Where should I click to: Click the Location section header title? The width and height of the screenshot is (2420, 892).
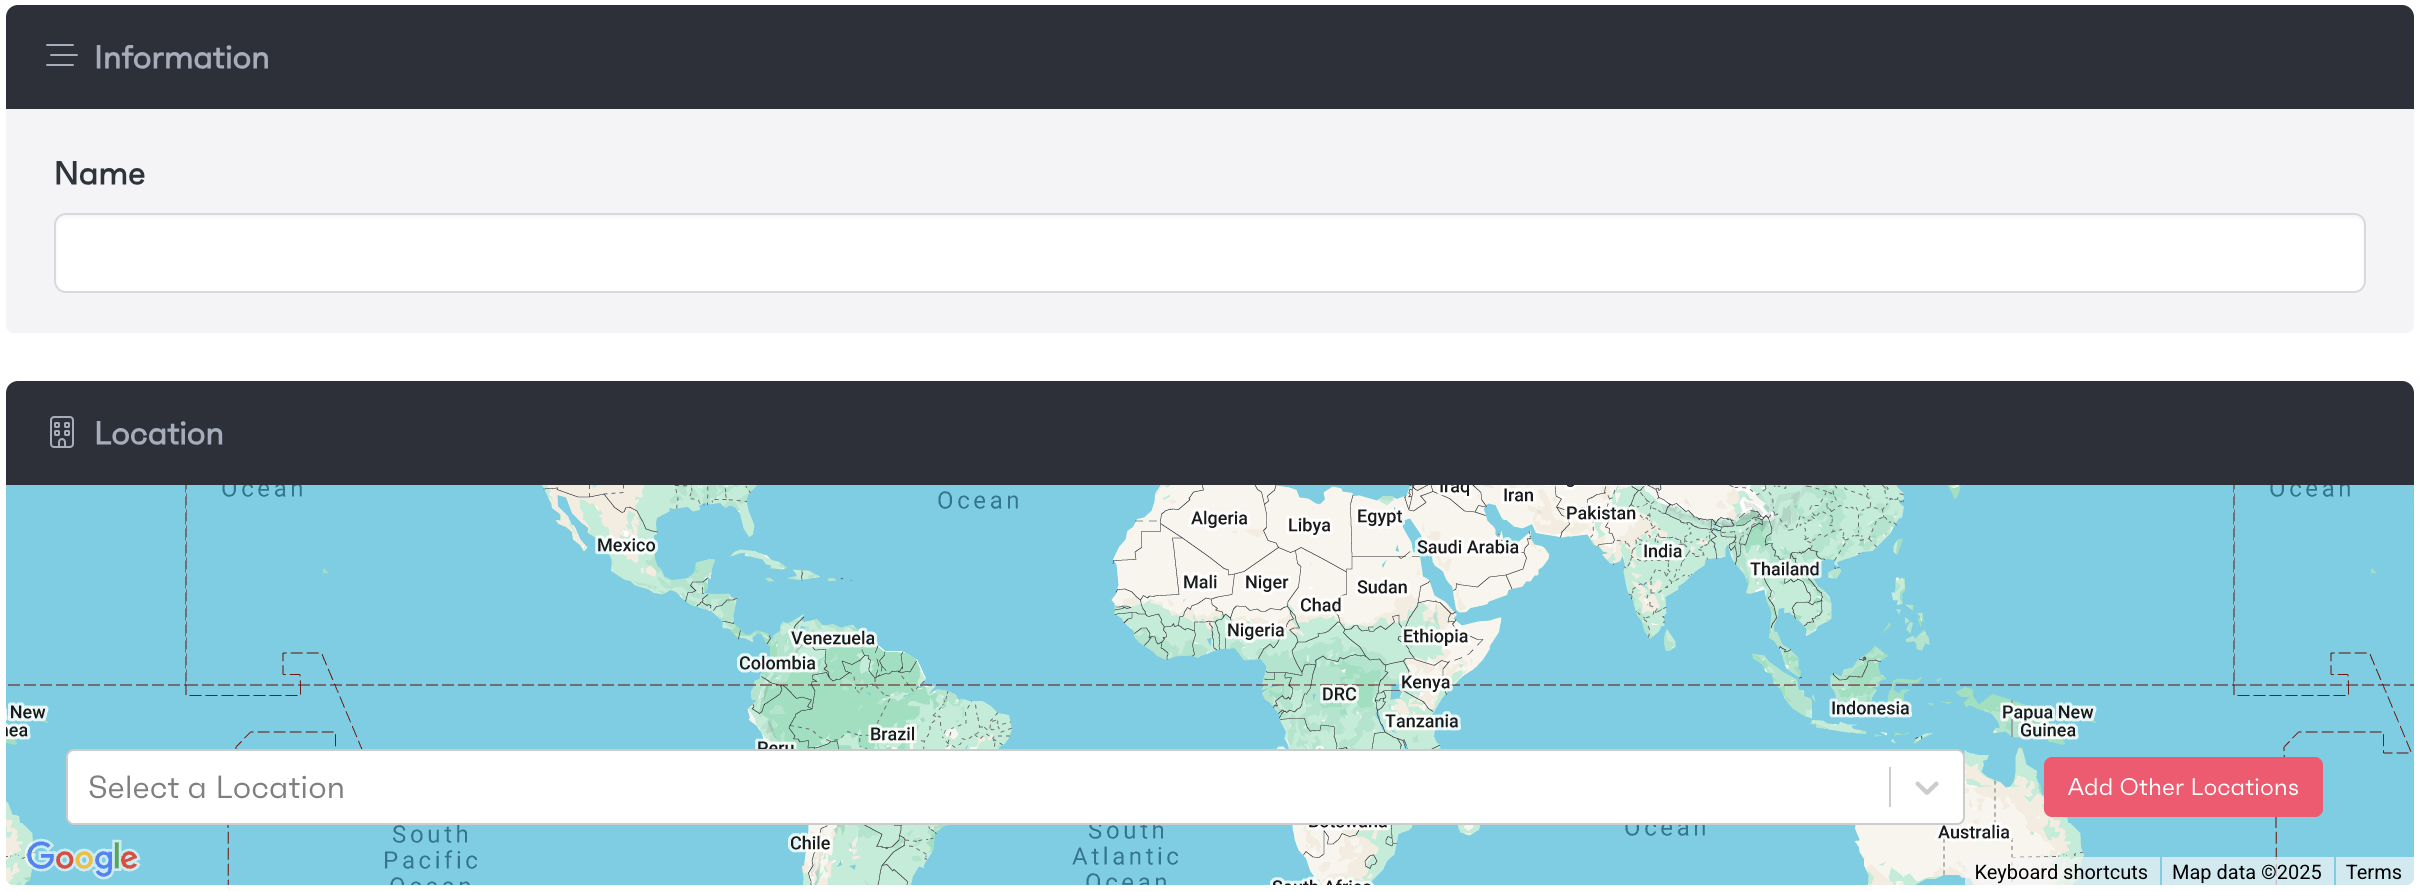click(159, 433)
